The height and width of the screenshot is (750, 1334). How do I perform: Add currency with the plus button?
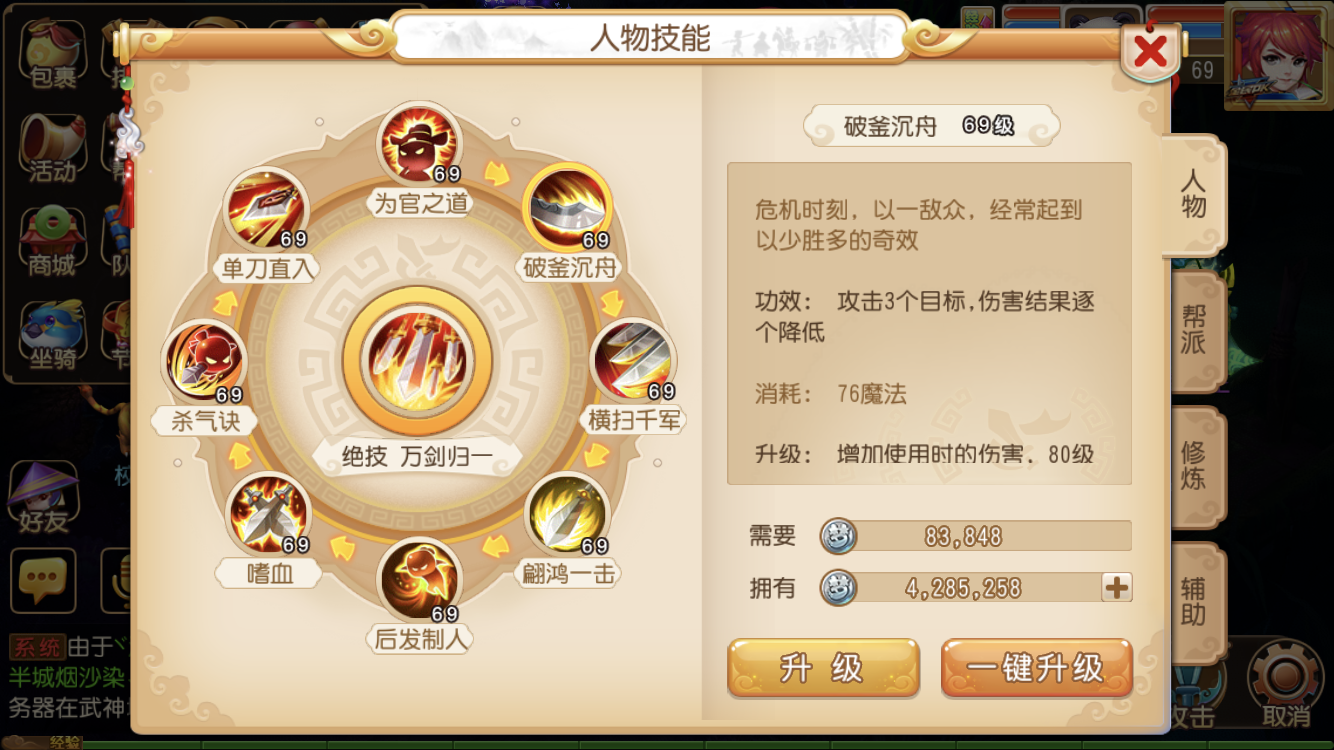coord(1116,587)
